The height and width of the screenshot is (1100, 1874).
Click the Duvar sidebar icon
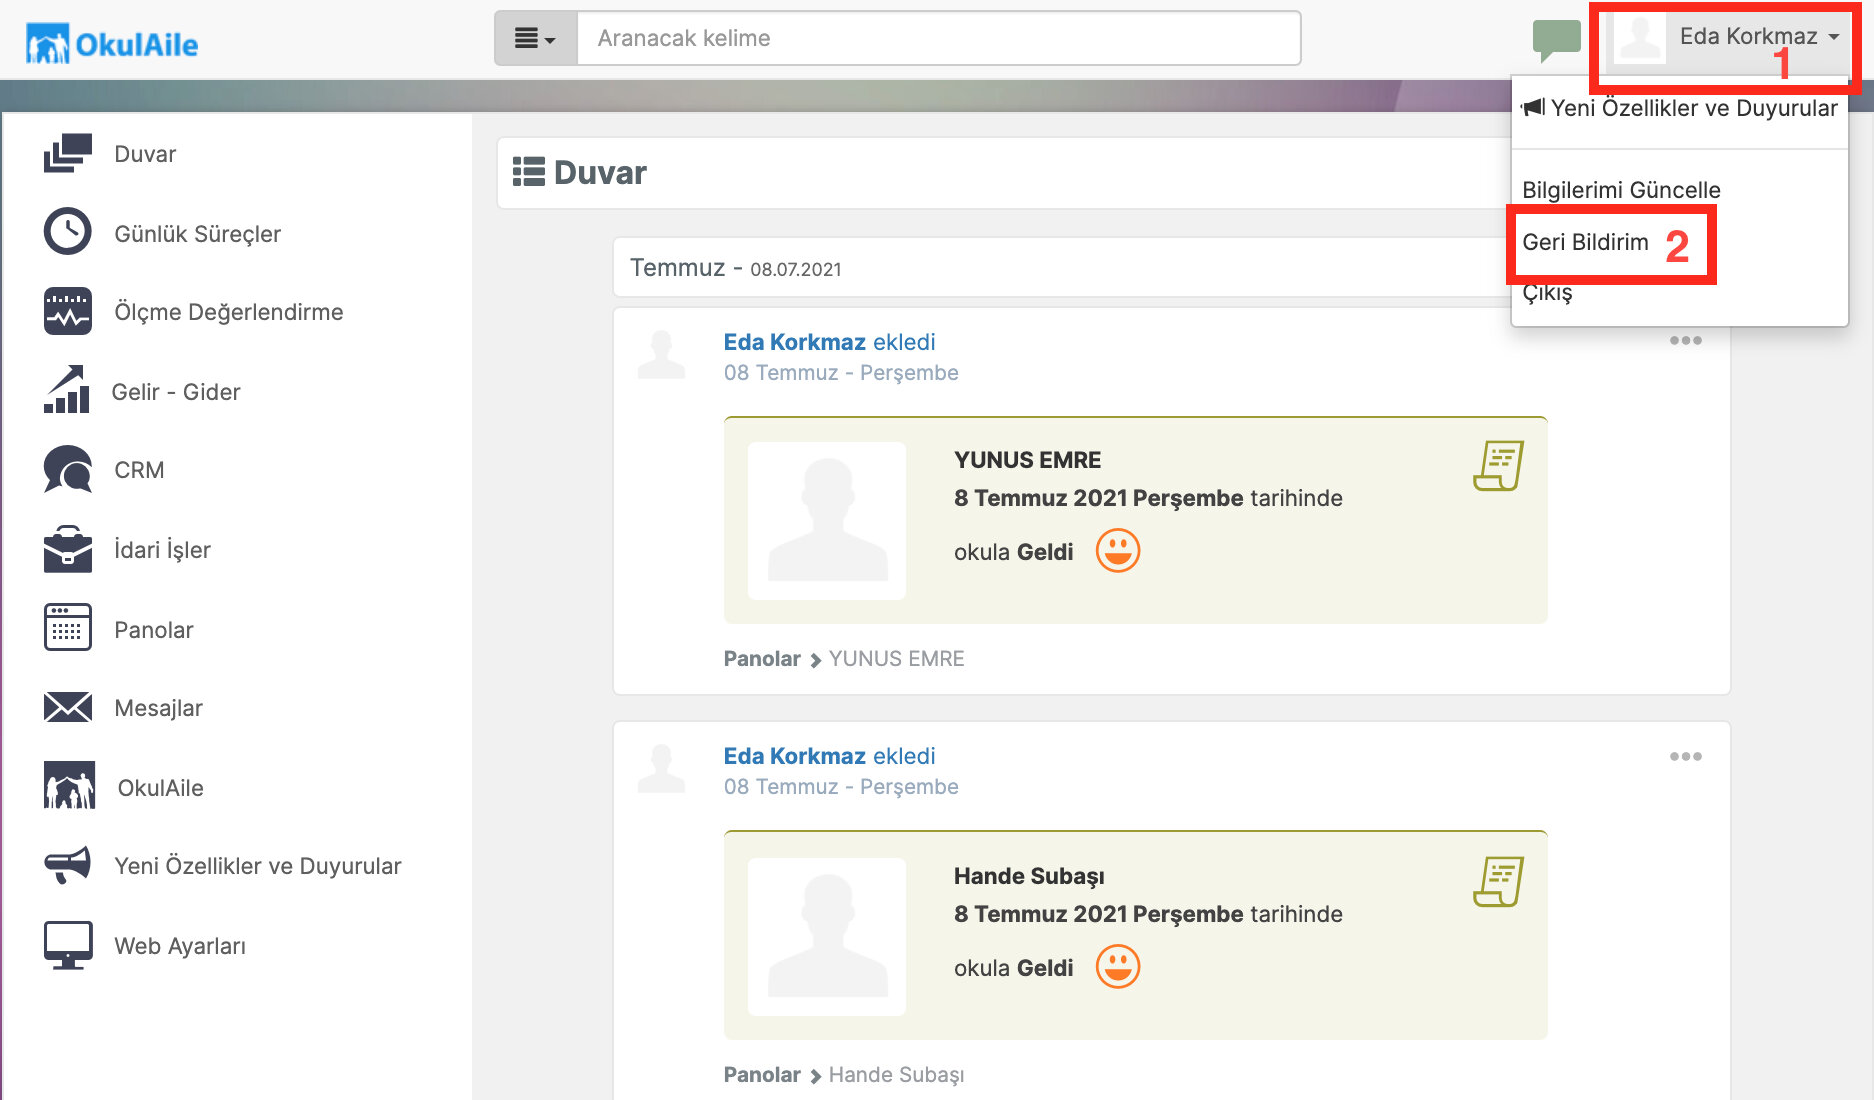pos(68,153)
